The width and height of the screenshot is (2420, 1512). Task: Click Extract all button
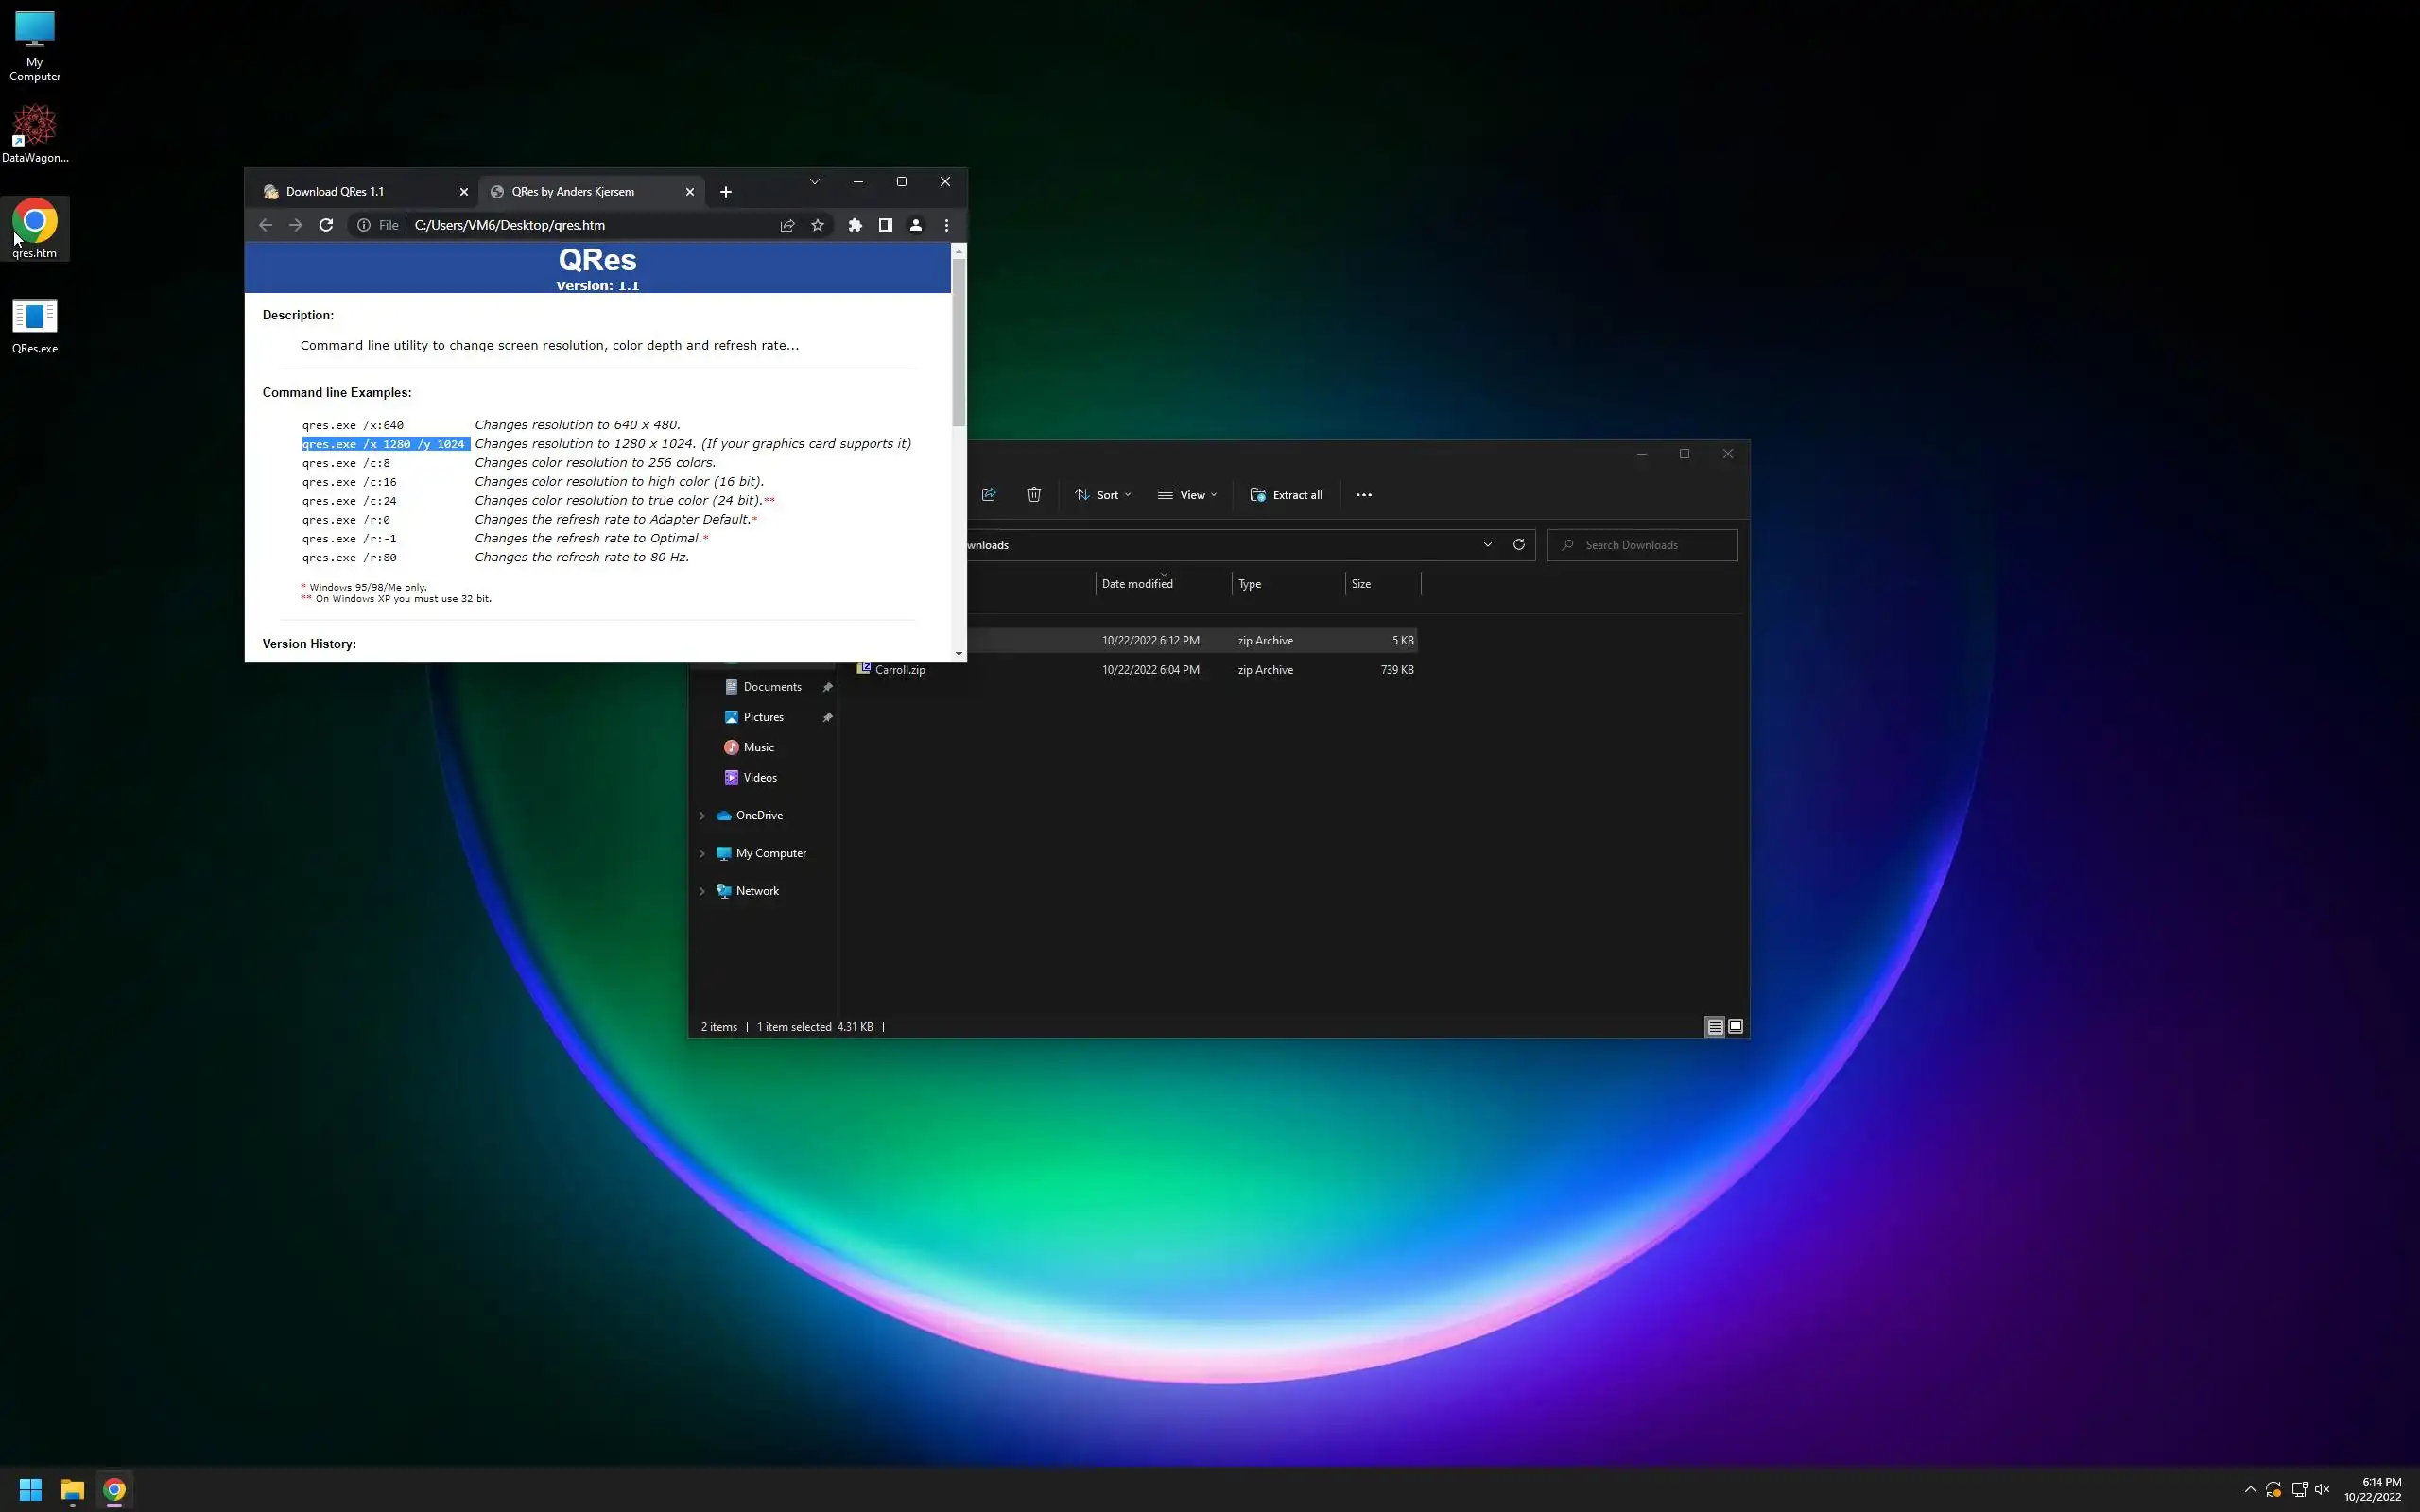(1286, 495)
